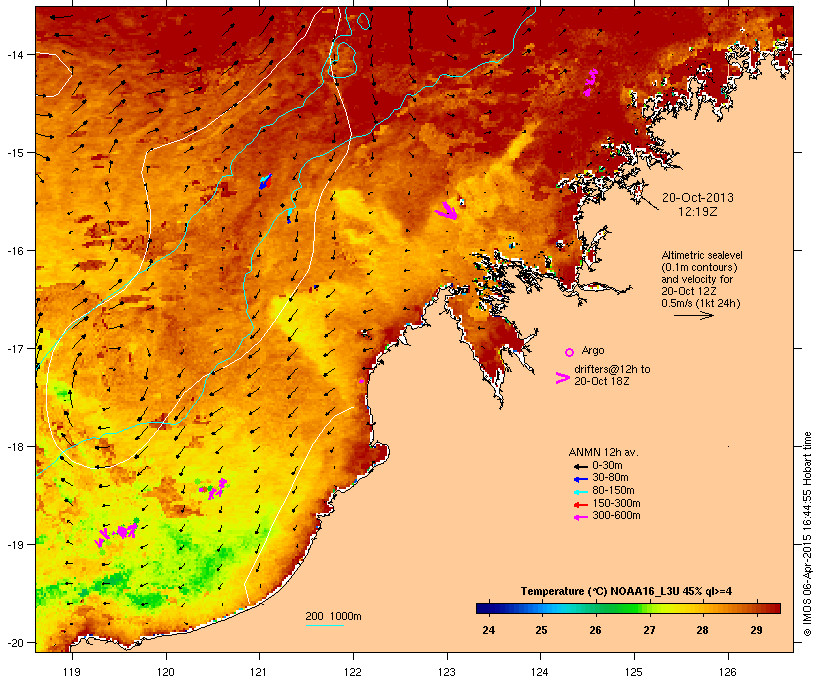820x680 pixels.
Task: Click the colorbar value 26
Action: point(595,630)
